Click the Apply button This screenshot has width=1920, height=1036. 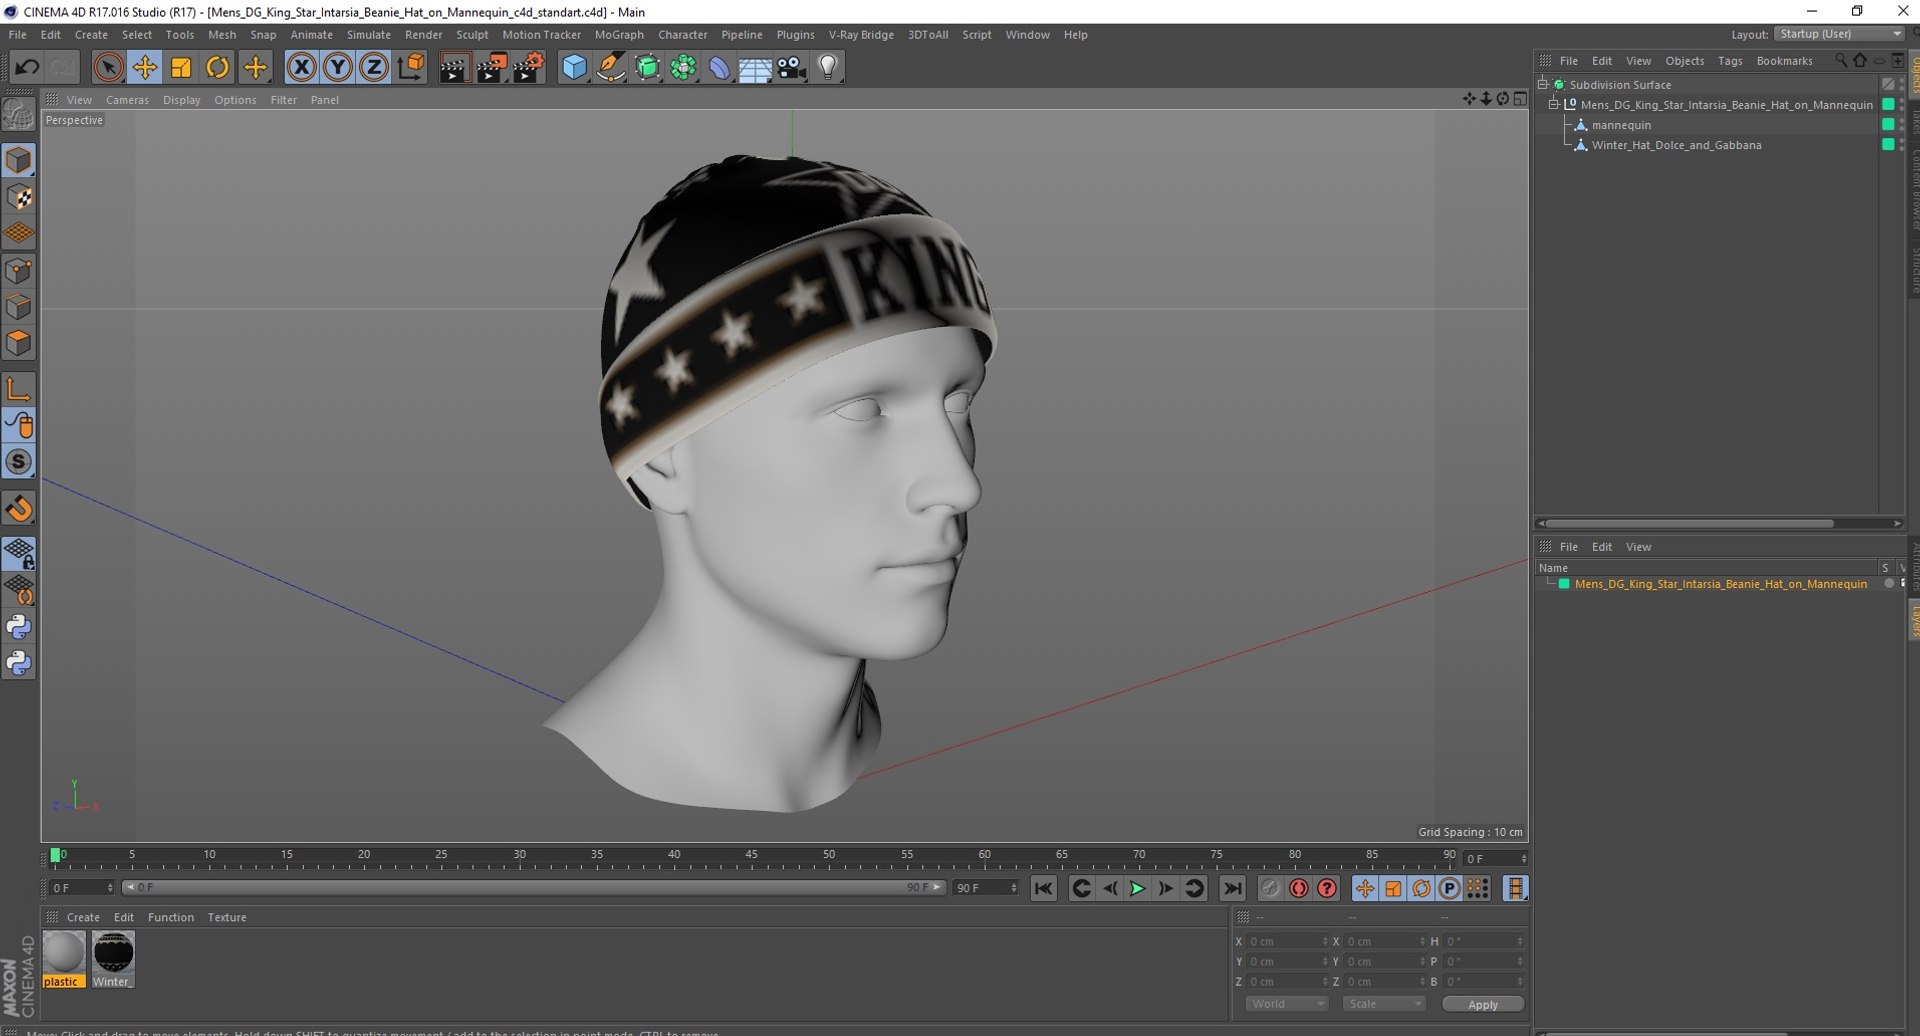(1483, 1004)
